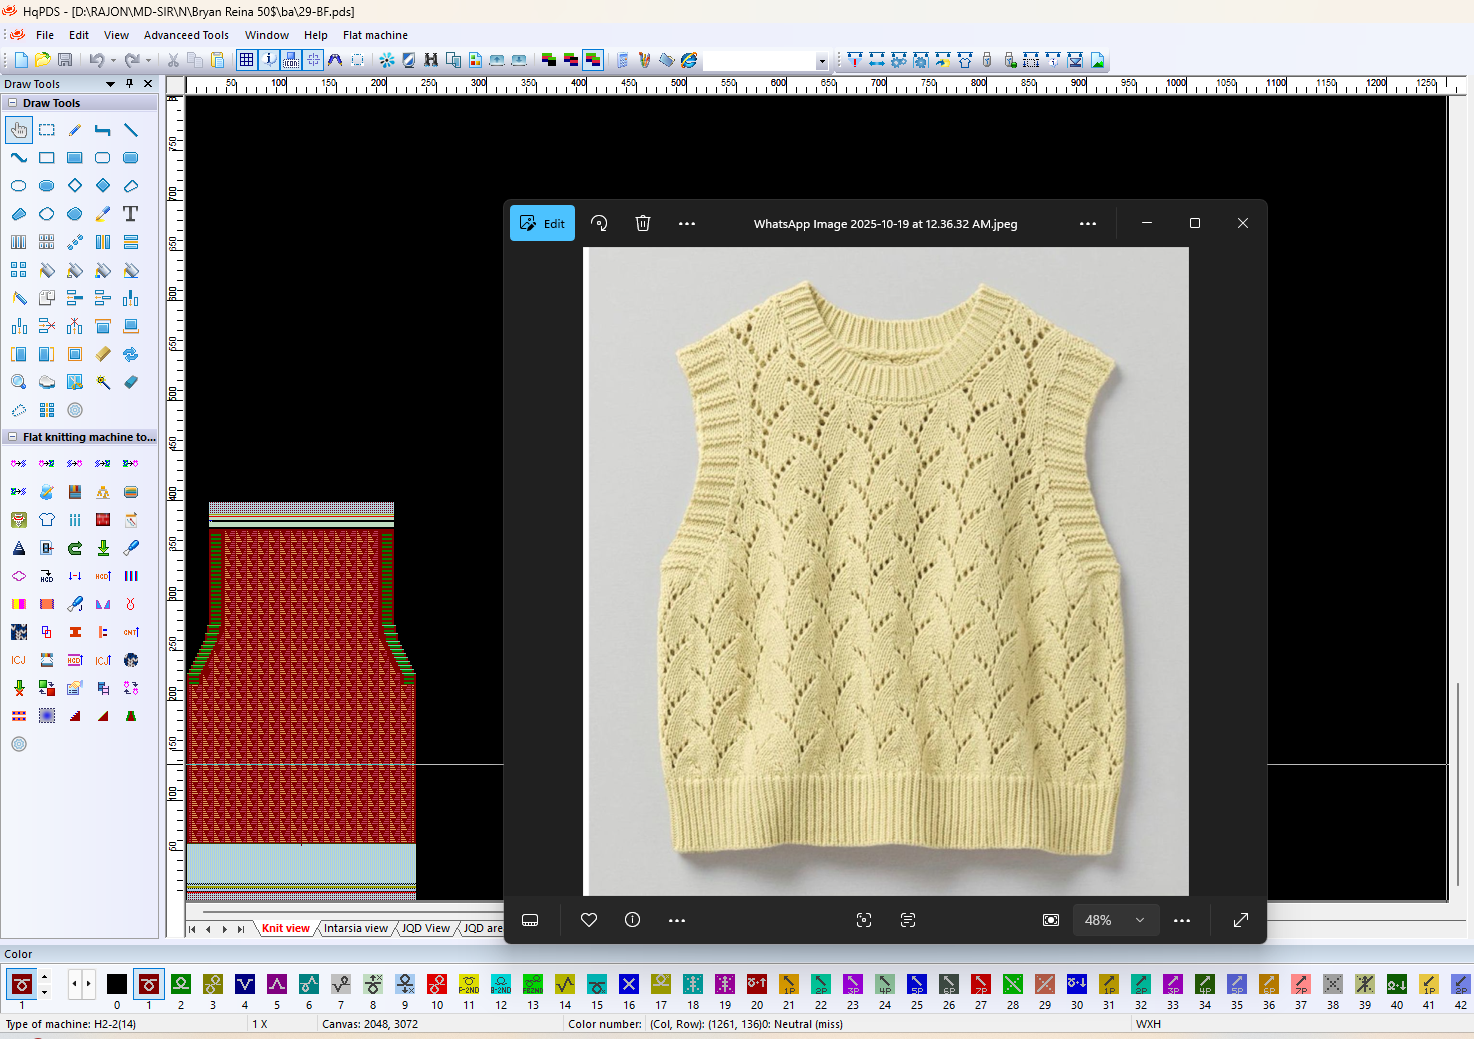Click the trash icon to delete photo
Screen dimensions: 1474x1039
coord(643,223)
